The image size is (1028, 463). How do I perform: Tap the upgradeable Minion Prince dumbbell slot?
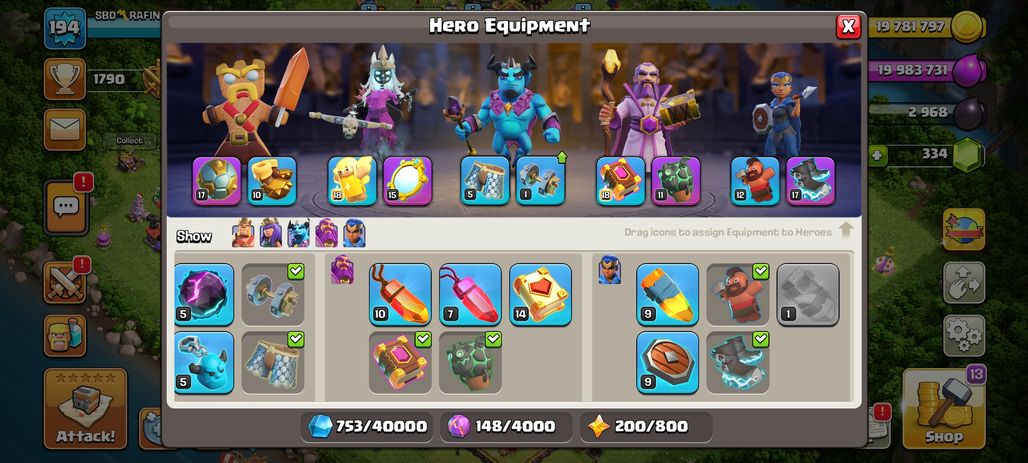[x=541, y=181]
